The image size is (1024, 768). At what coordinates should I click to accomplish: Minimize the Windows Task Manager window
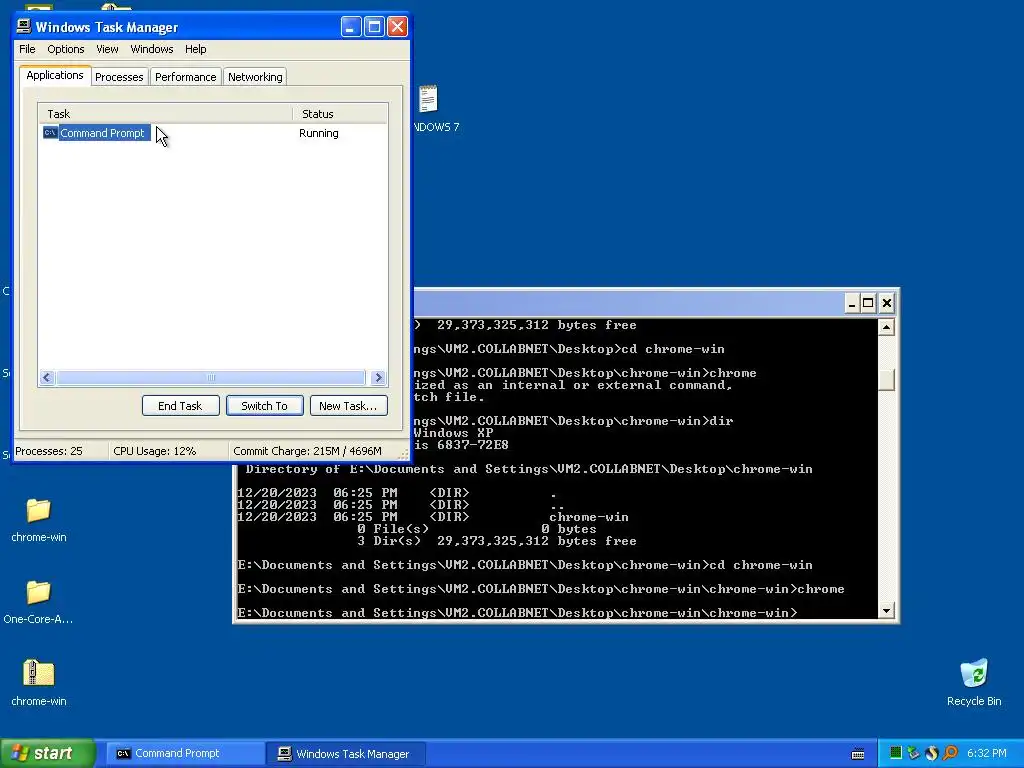351,27
